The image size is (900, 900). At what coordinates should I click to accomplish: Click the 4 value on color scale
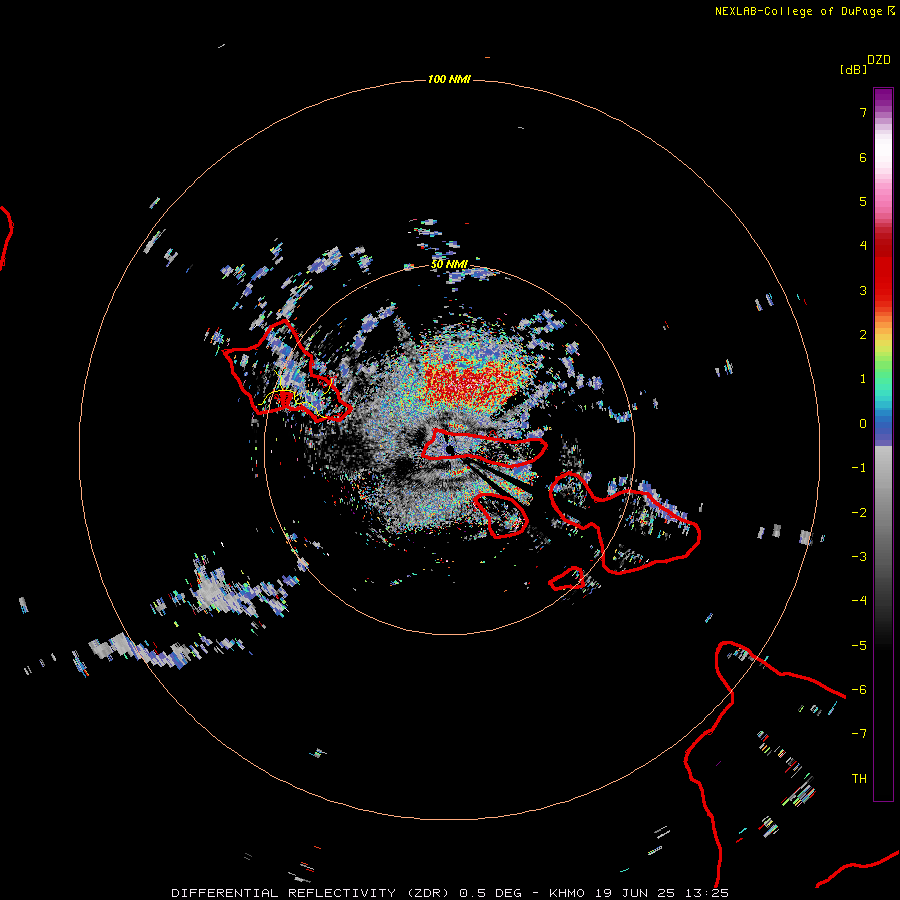click(x=863, y=246)
